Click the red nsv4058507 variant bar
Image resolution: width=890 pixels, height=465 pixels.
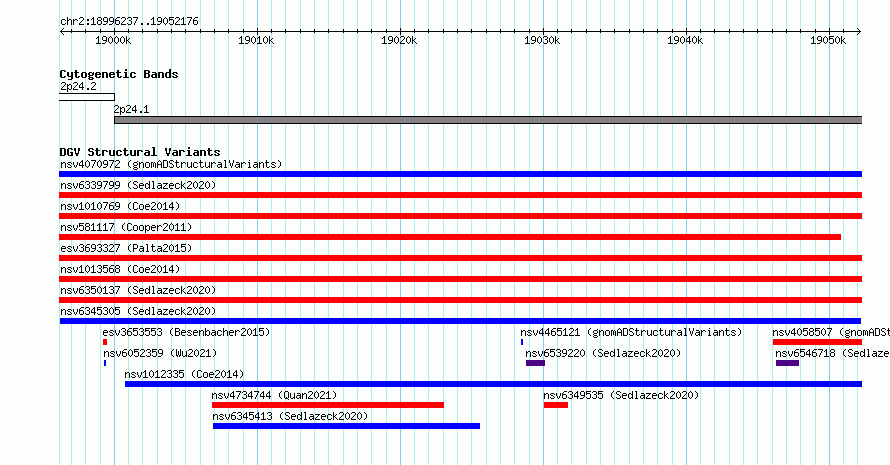pos(817,342)
